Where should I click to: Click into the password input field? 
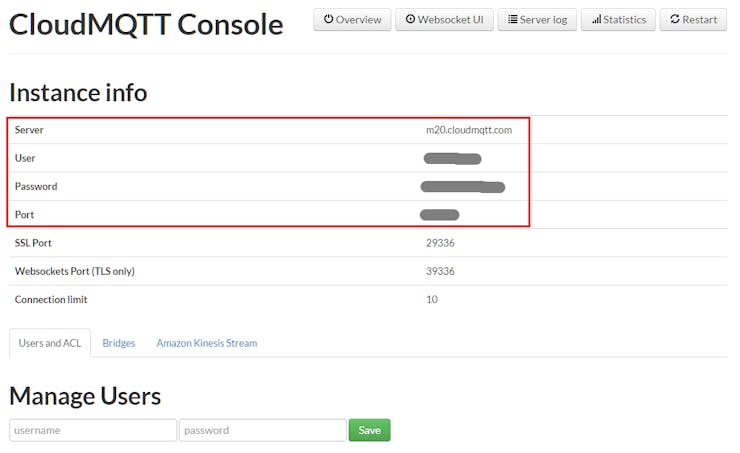pyautogui.click(x=263, y=430)
